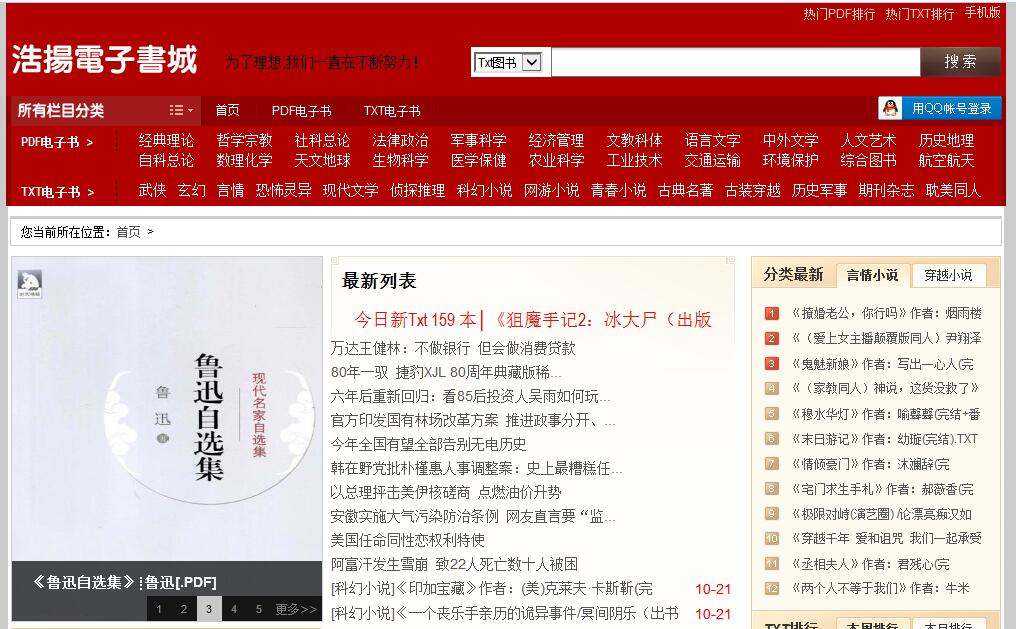The height and width of the screenshot is (629, 1016).
Task: Open the 恐怖灵异 TXT category
Action: (283, 190)
